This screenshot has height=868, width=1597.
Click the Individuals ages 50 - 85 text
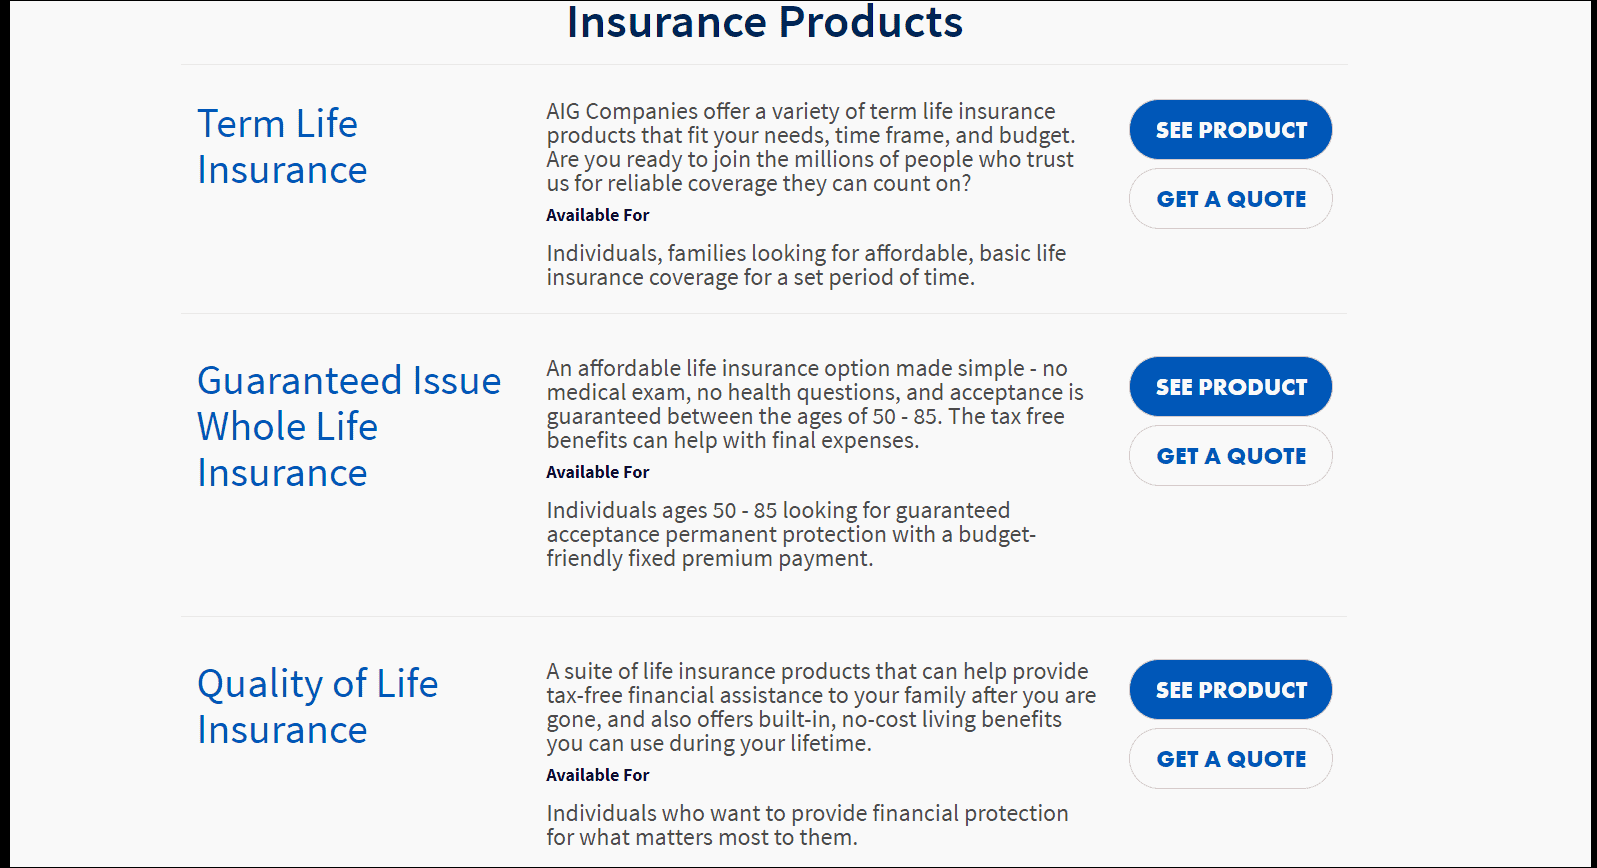(791, 534)
